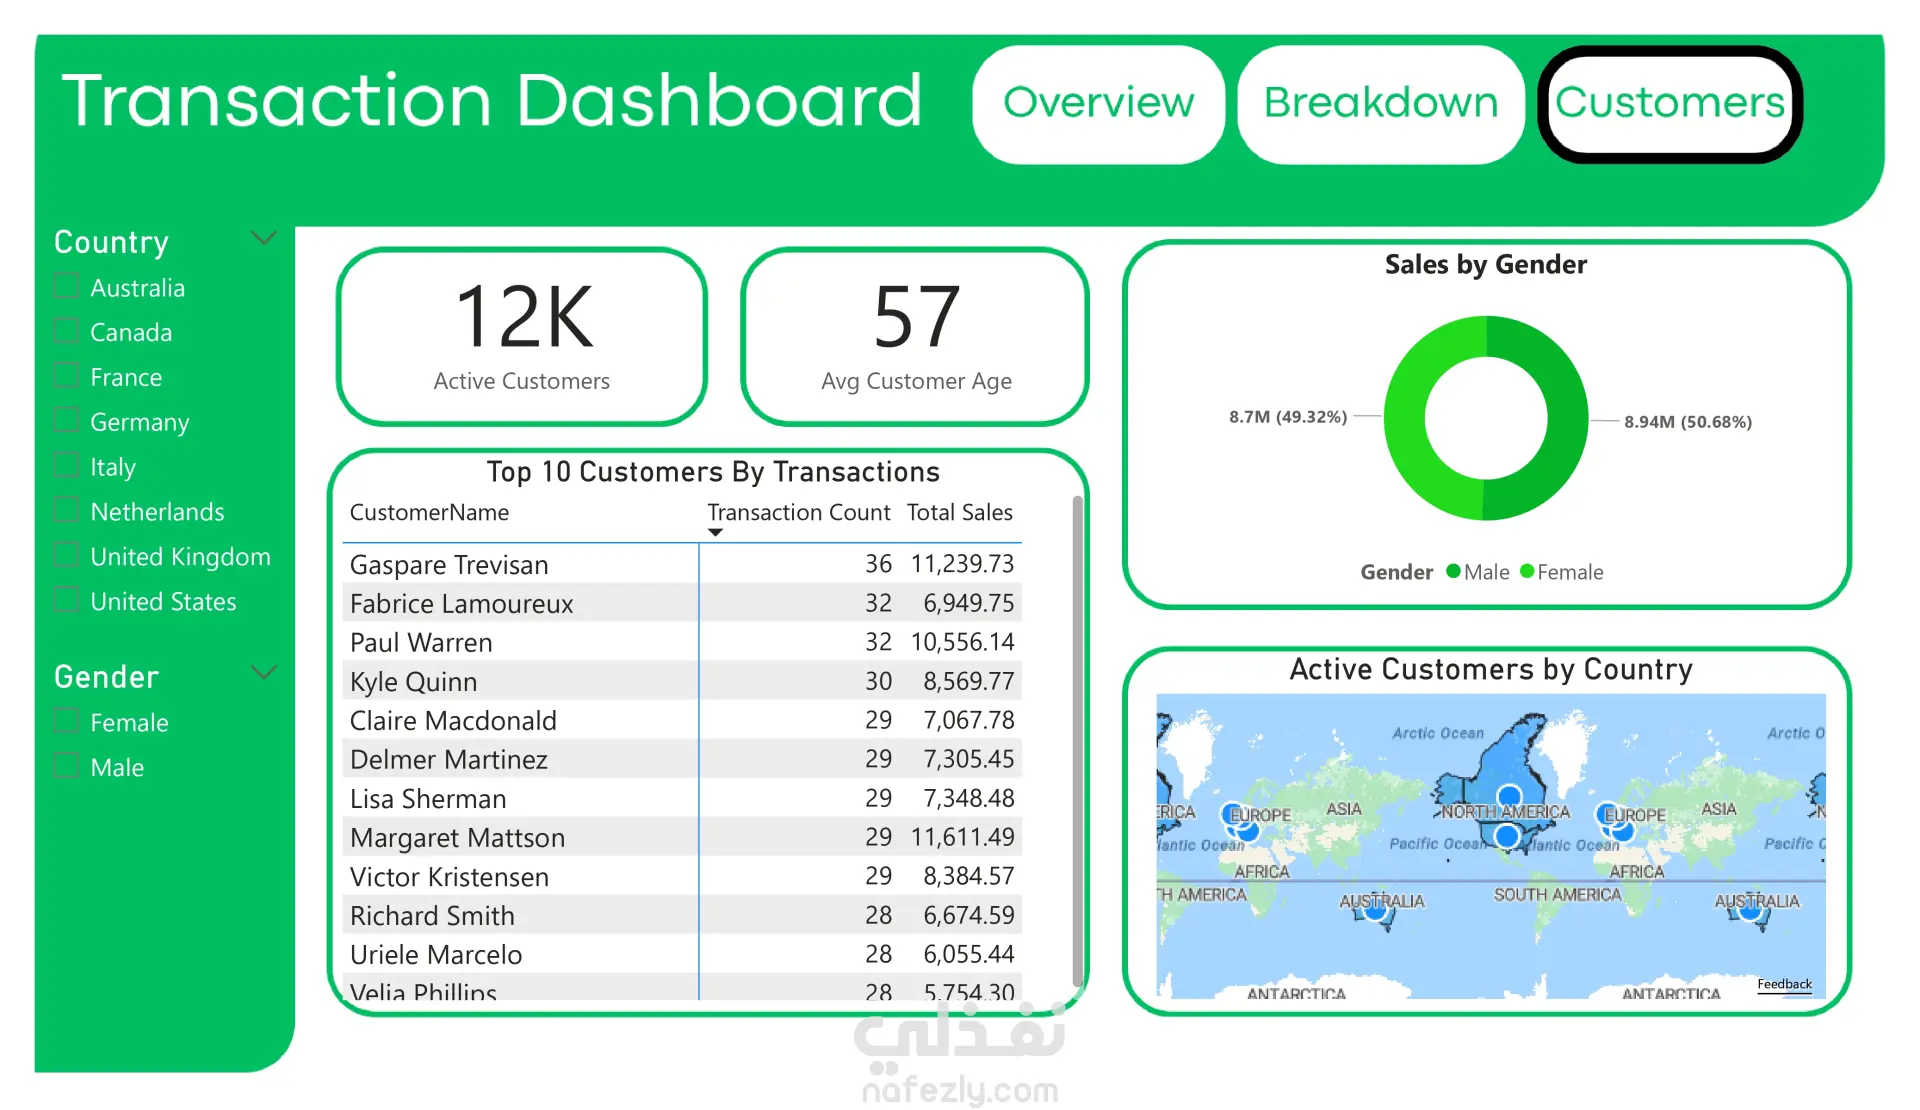Viewport: 1920px width, 1110px height.
Task: Click the Female legend color dot
Action: point(1526,572)
